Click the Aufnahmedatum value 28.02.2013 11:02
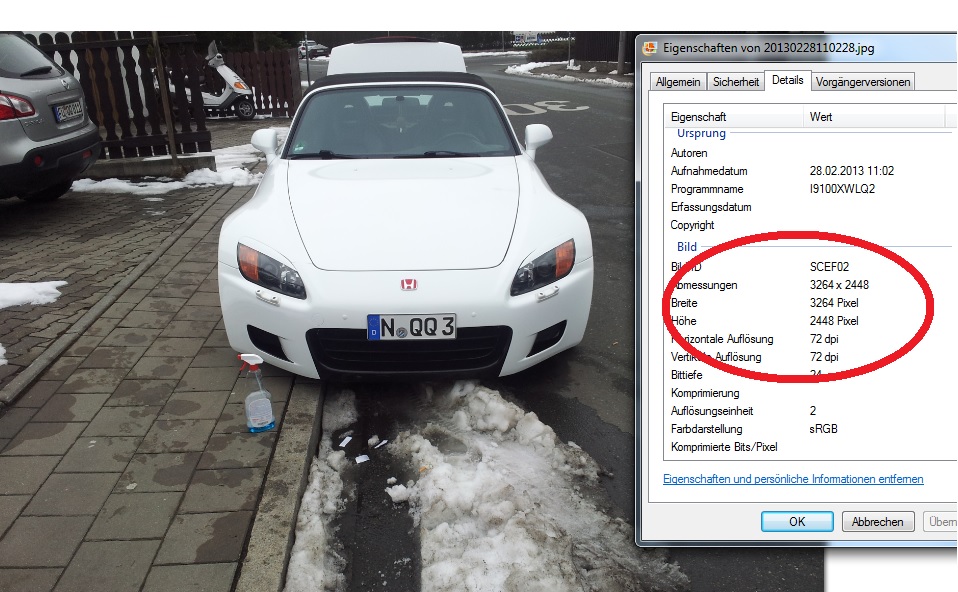 pos(851,171)
